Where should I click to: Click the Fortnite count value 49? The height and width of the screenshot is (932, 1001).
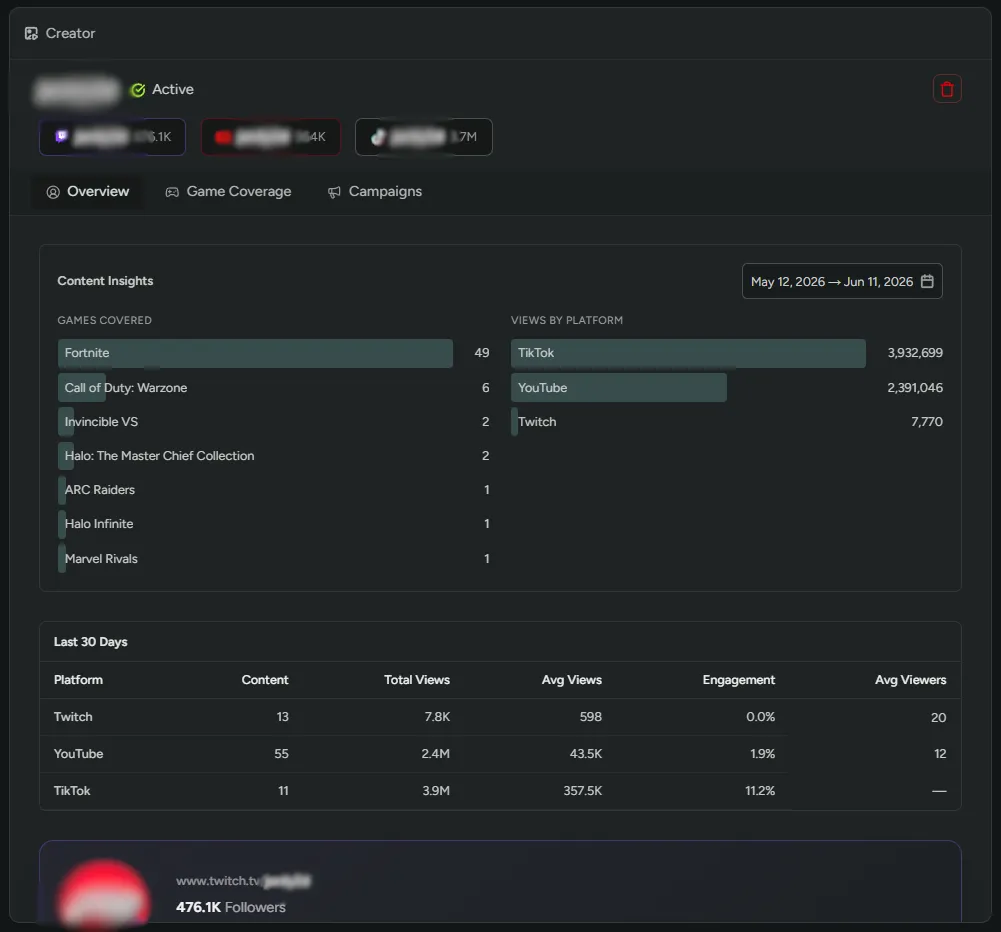tap(482, 353)
